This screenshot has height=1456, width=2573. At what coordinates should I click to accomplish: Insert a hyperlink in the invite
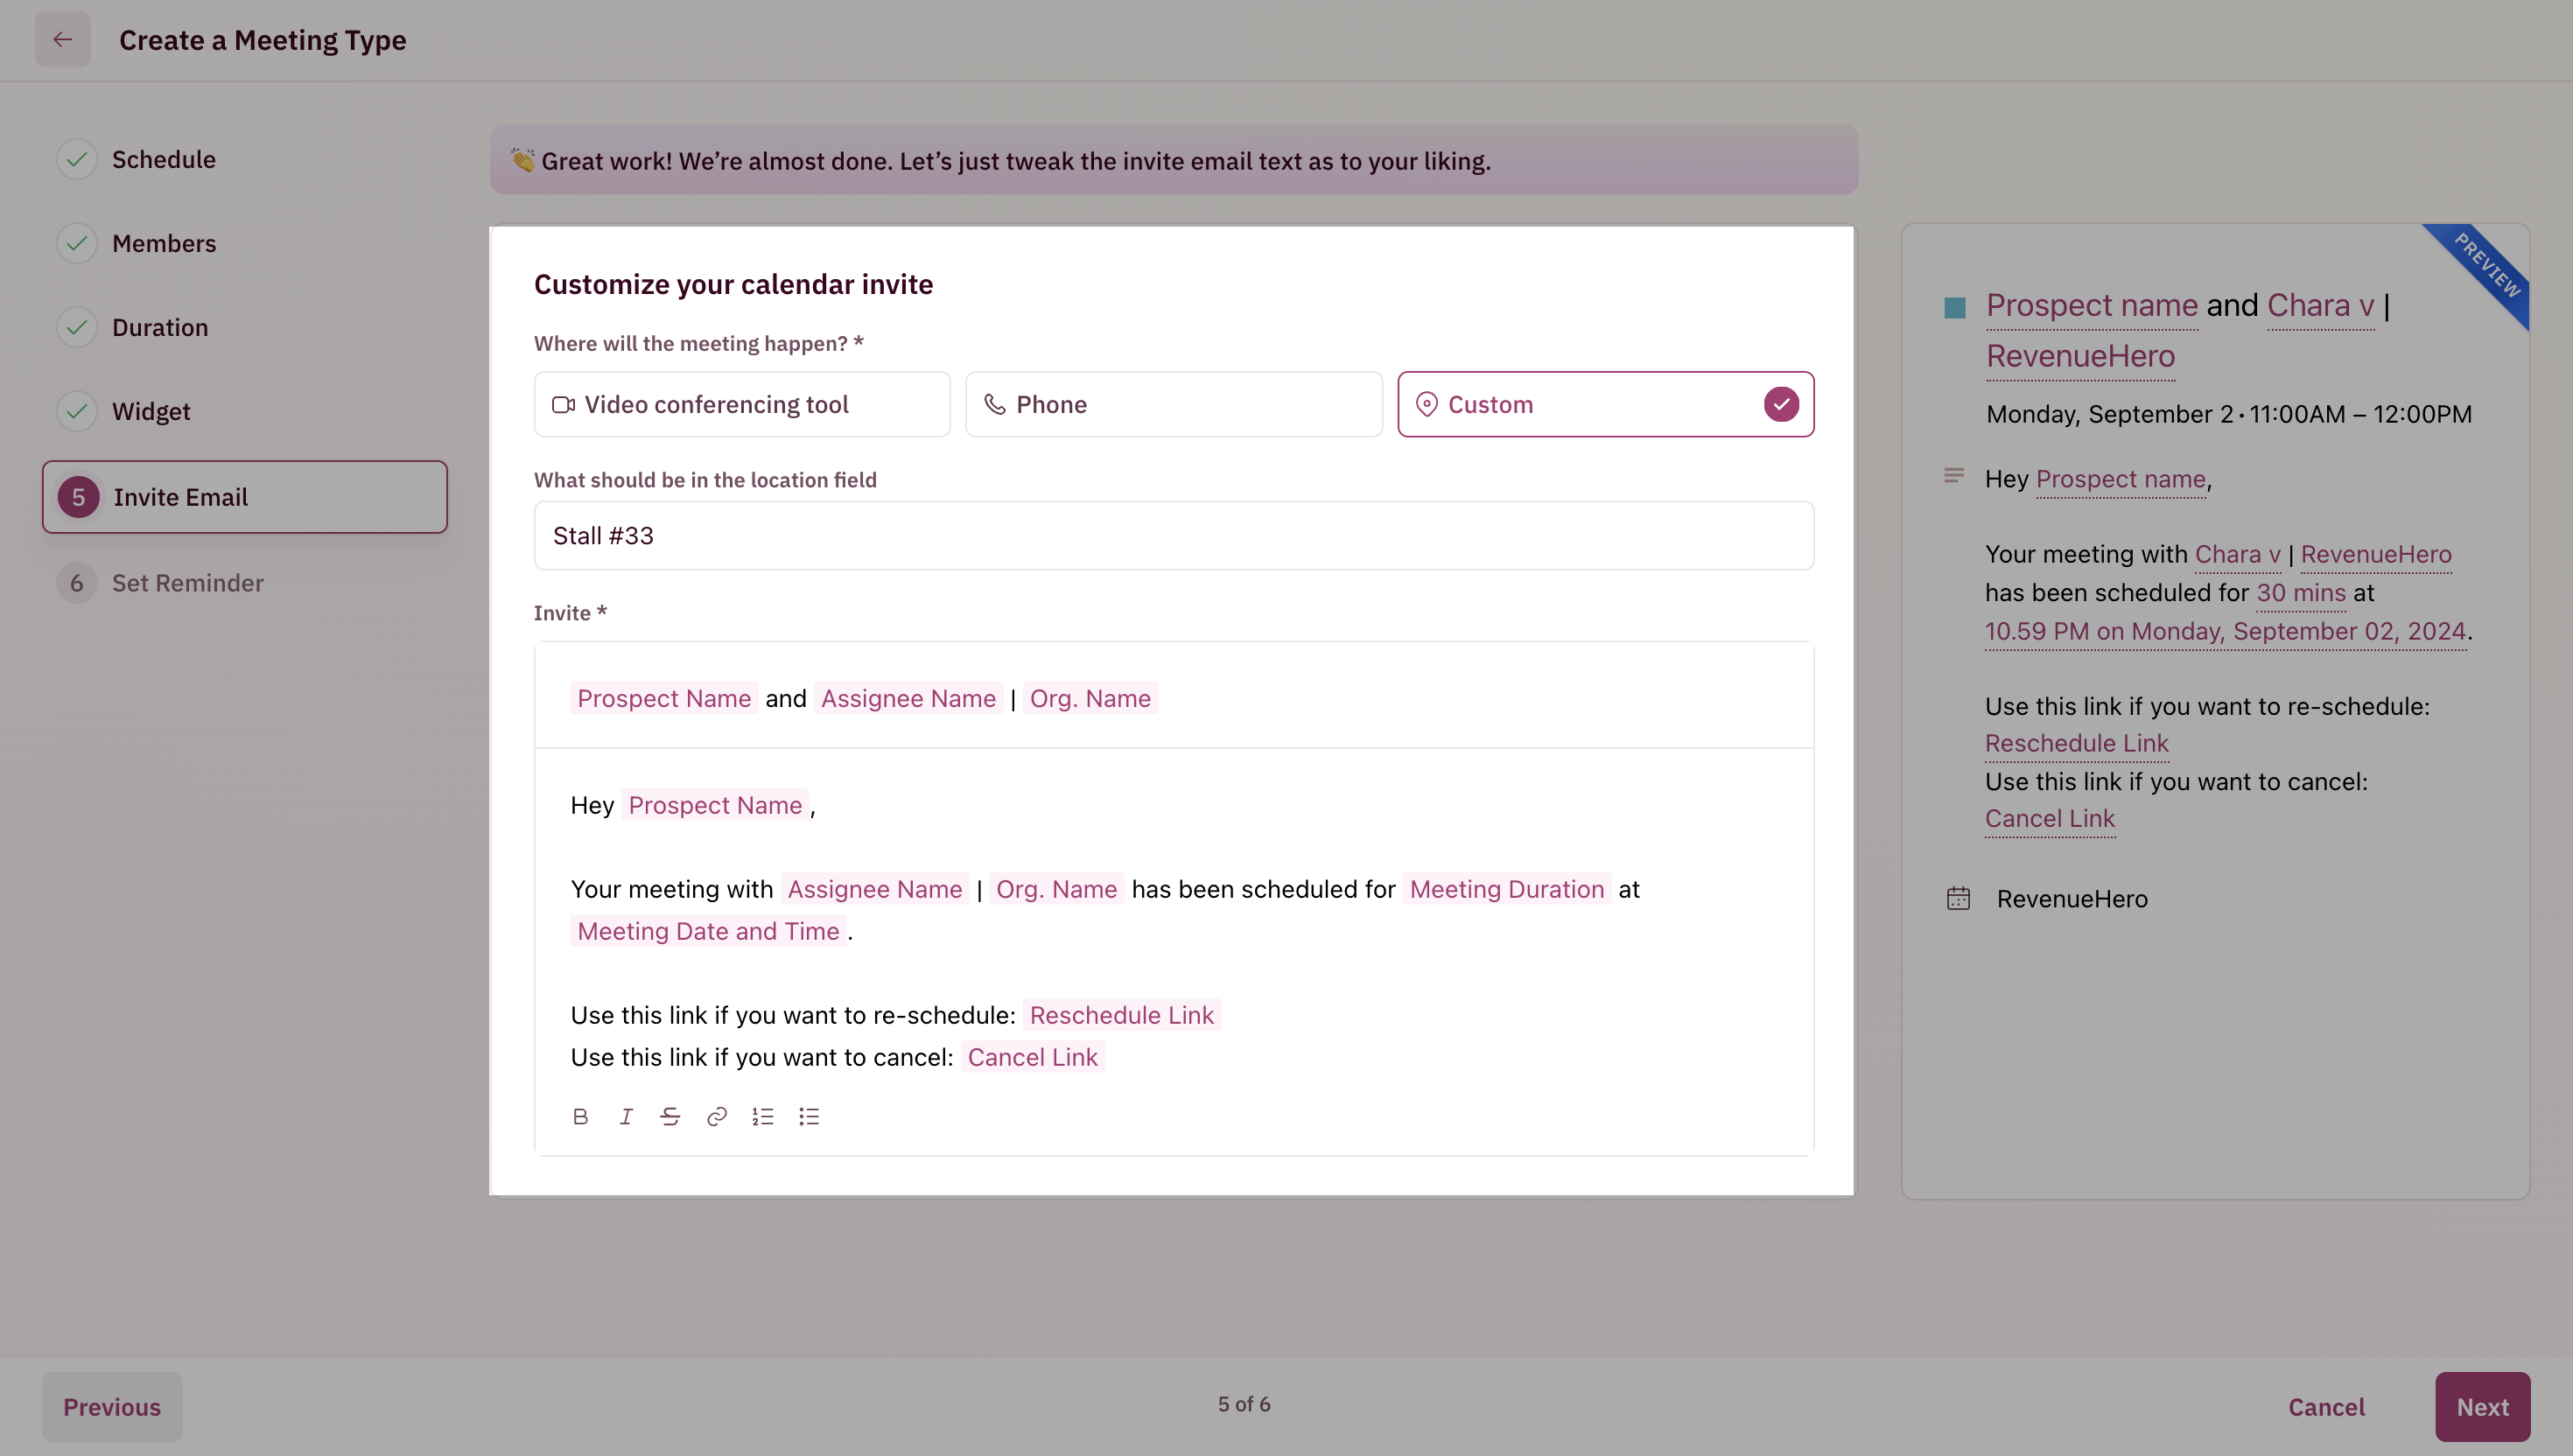click(x=717, y=1117)
